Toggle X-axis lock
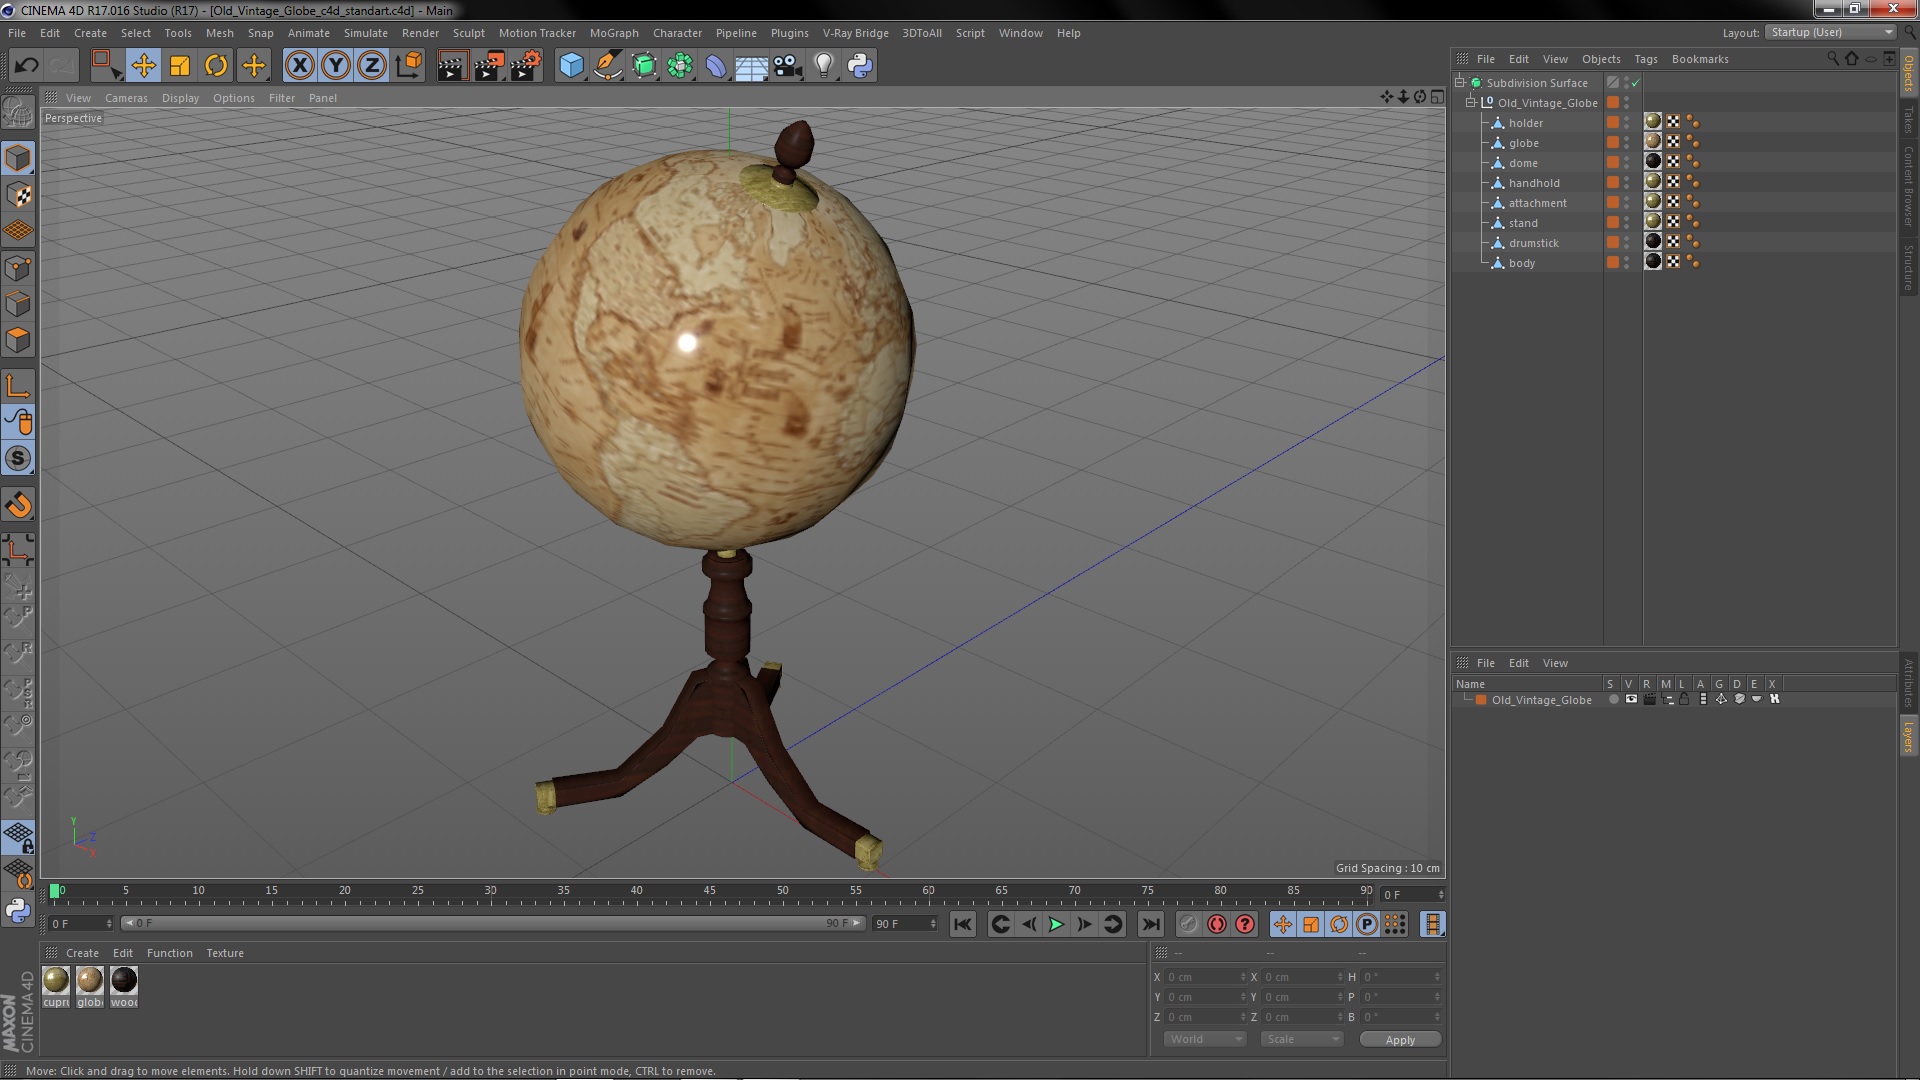Screen dimensions: 1920x1080 pyautogui.click(x=299, y=66)
